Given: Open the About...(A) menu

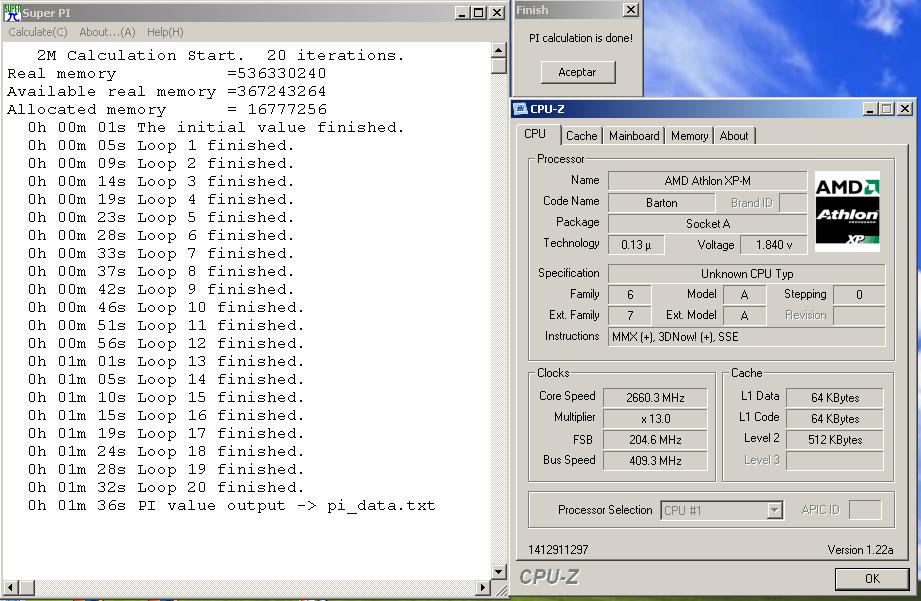Looking at the screenshot, I should tap(107, 32).
